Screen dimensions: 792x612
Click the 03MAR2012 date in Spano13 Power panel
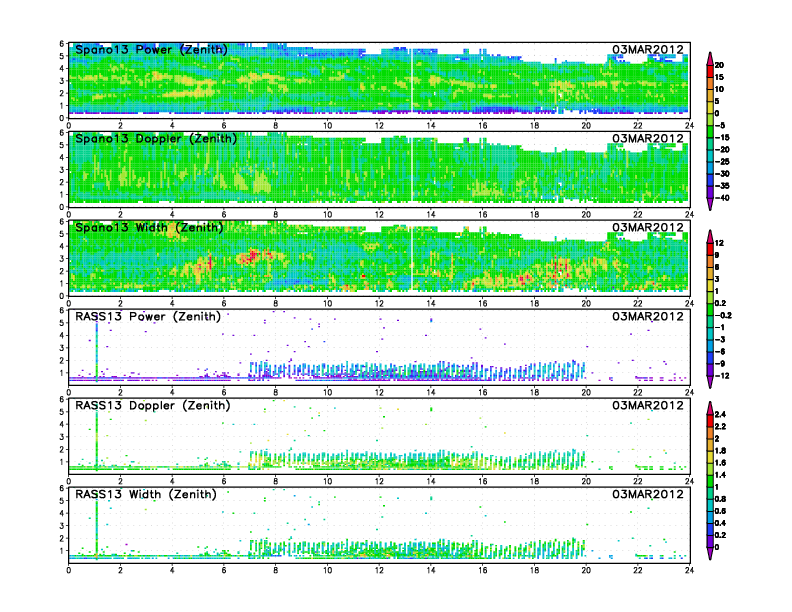click(648, 49)
